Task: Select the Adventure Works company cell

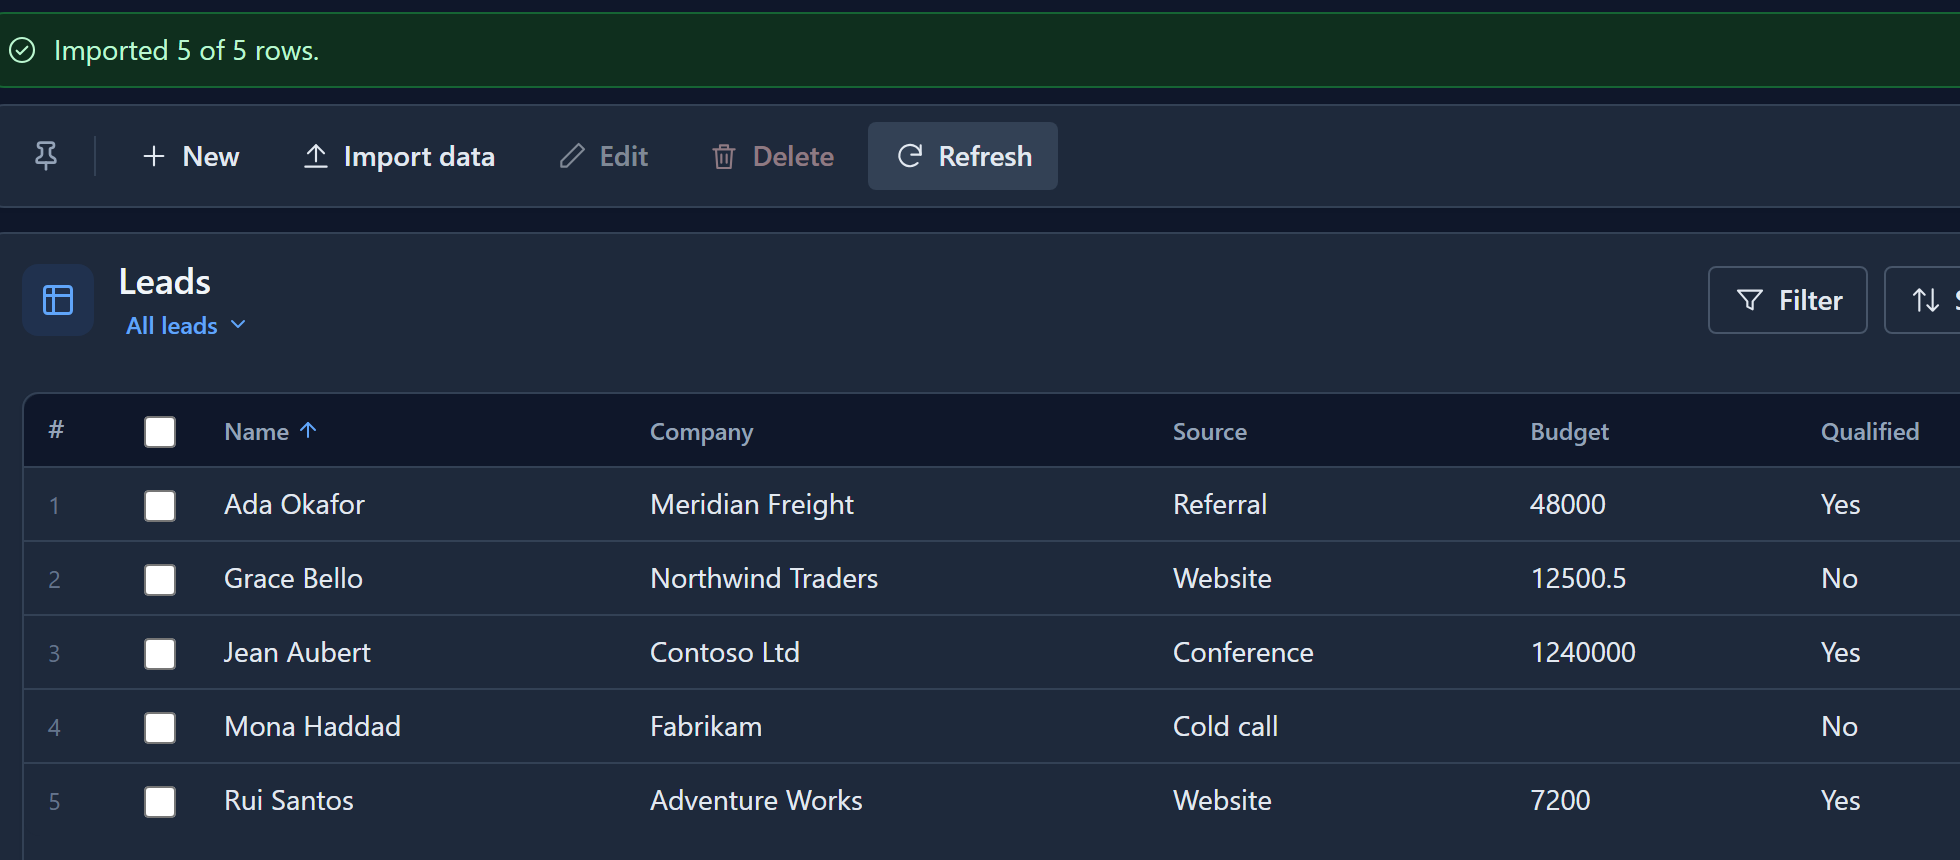Action: coord(756,800)
